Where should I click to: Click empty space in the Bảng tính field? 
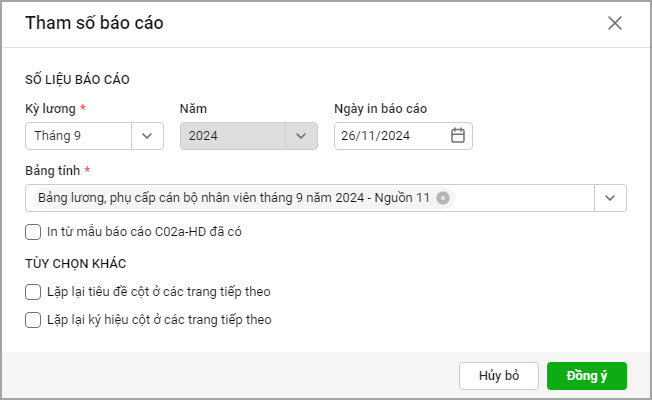[525, 198]
